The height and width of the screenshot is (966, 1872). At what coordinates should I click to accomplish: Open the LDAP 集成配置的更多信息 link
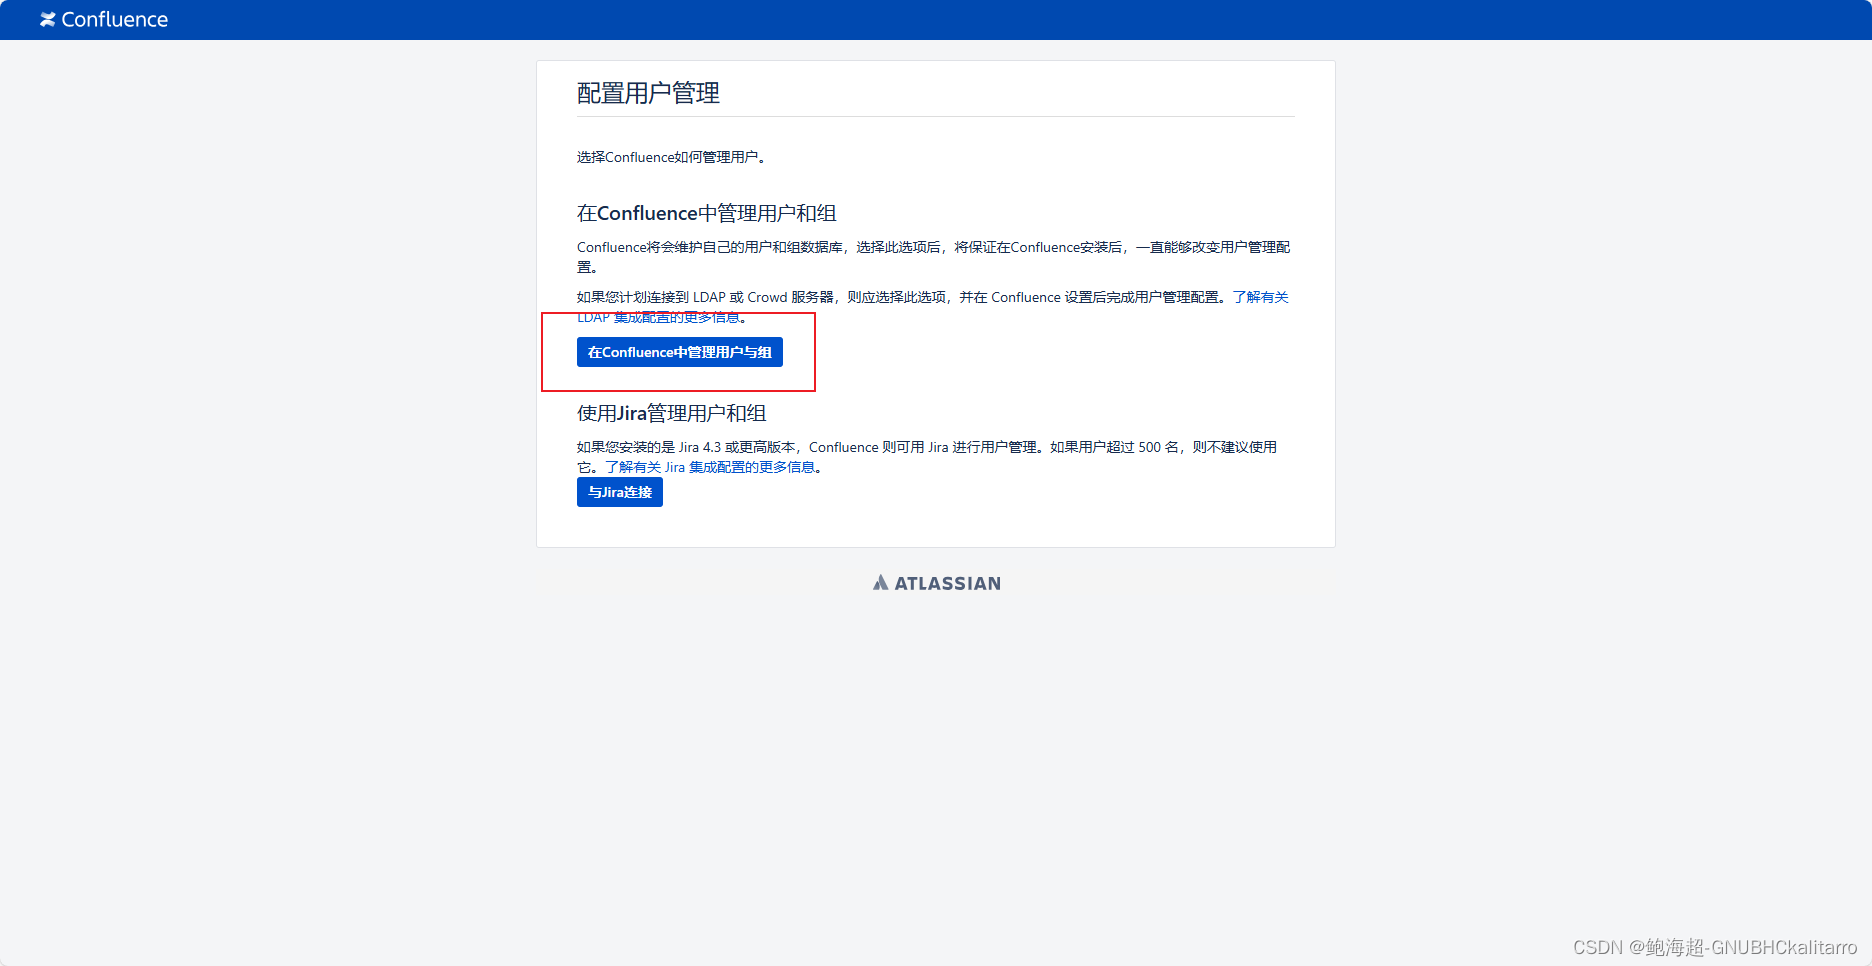click(660, 317)
